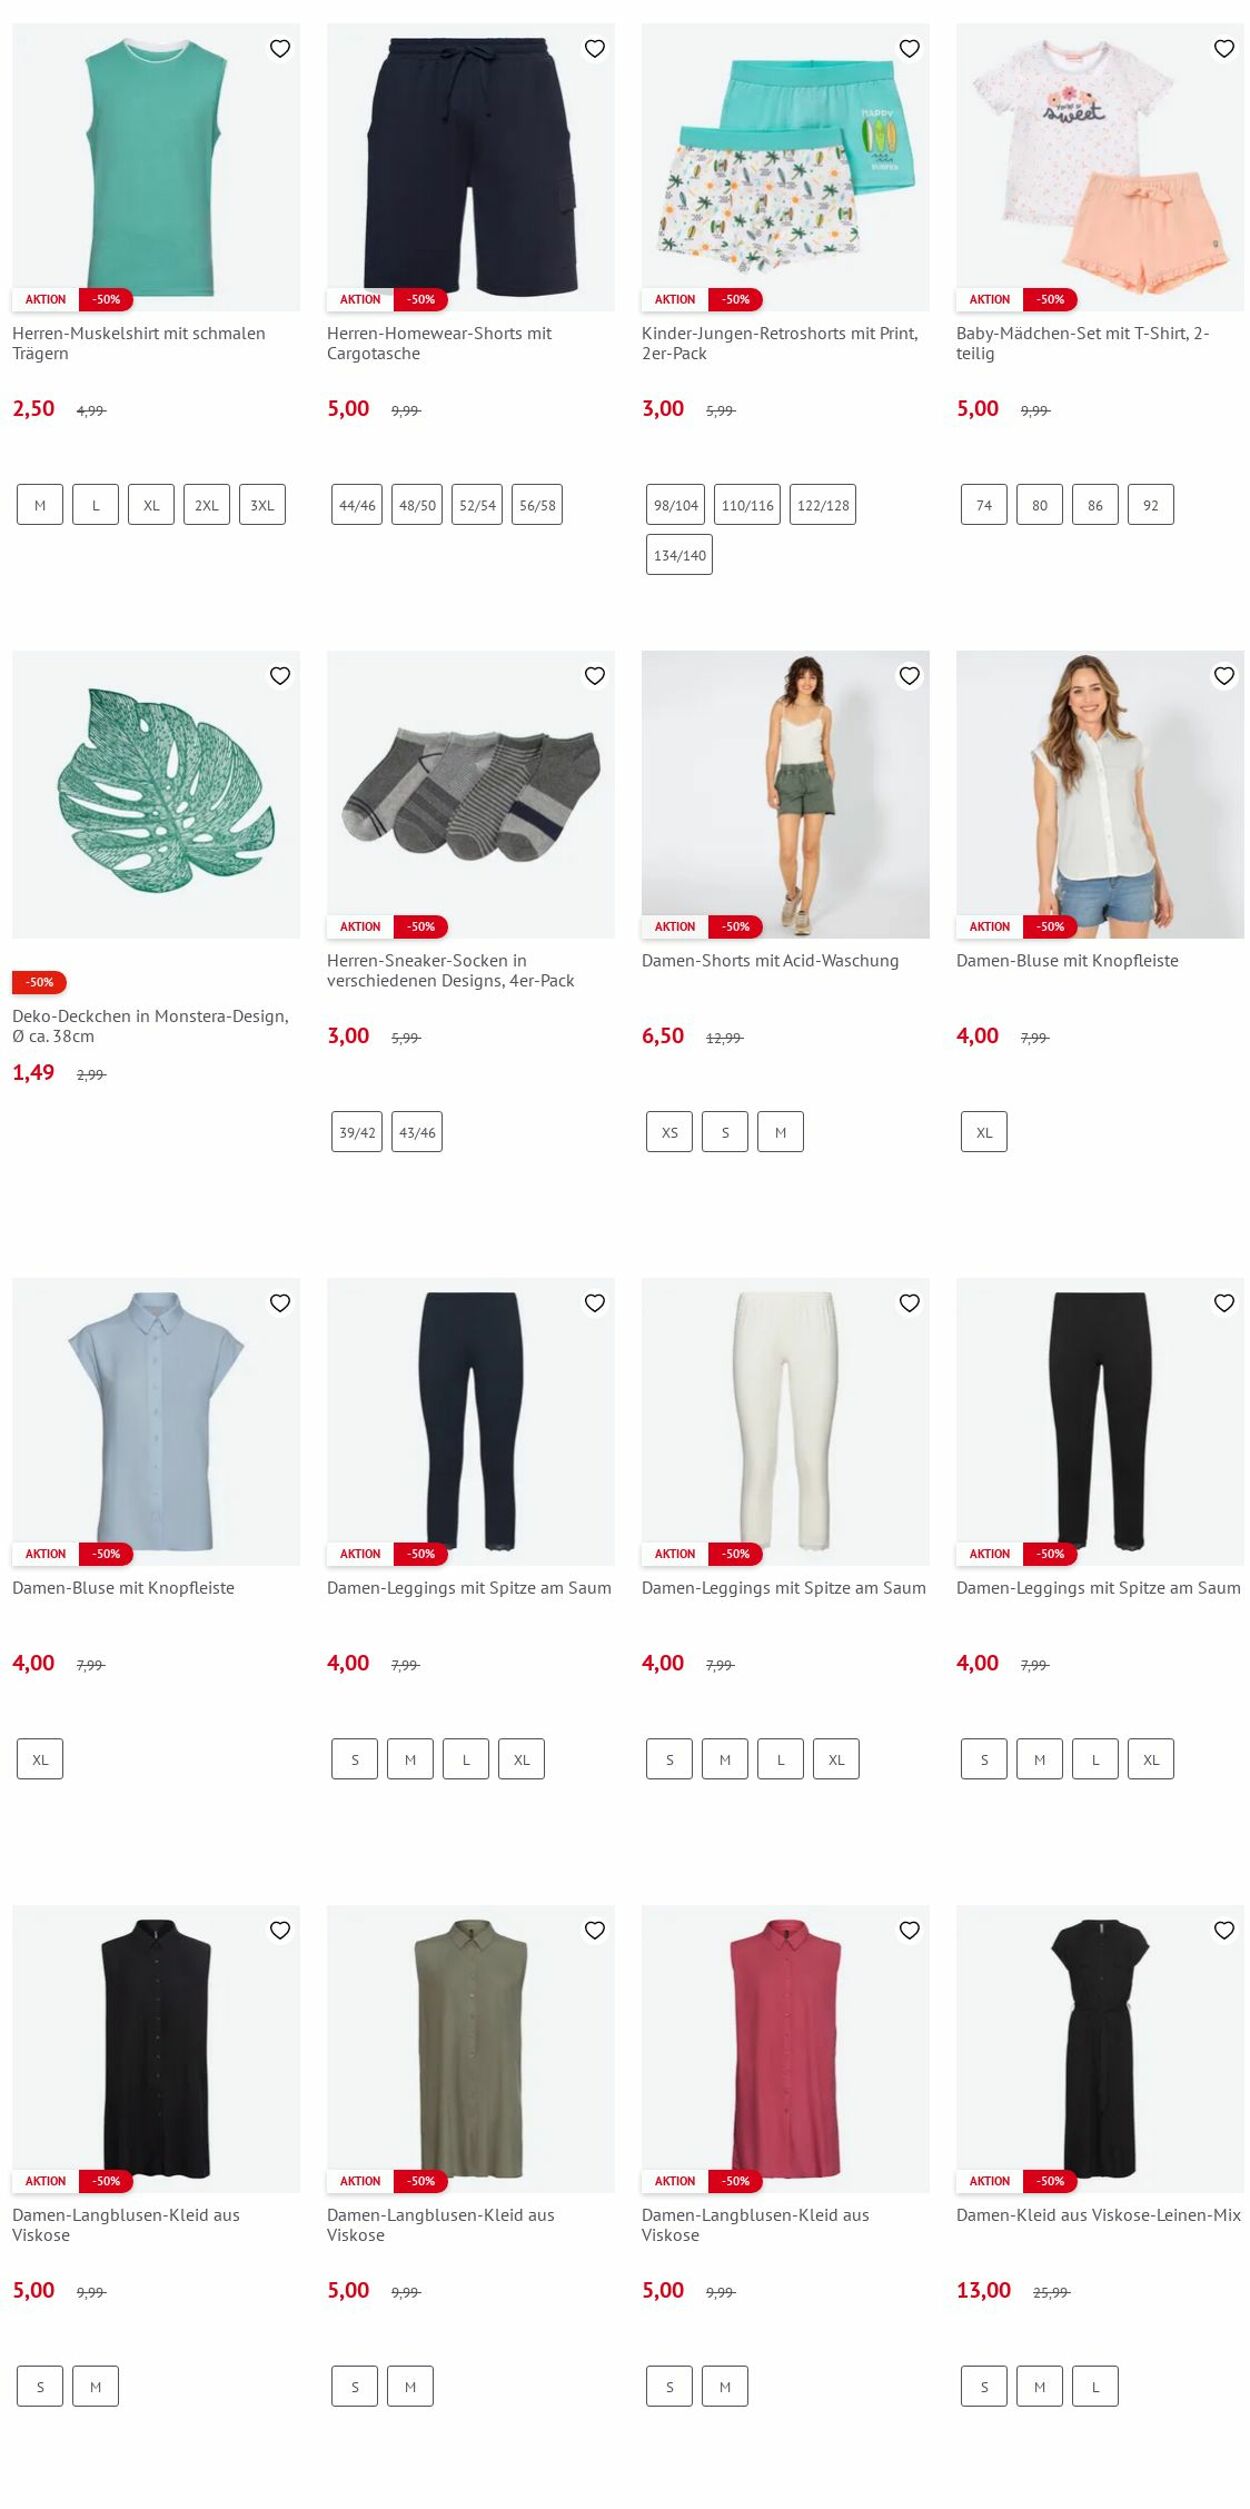Open Deko-Deckchen in Monstera-Design title link

(x=150, y=1026)
